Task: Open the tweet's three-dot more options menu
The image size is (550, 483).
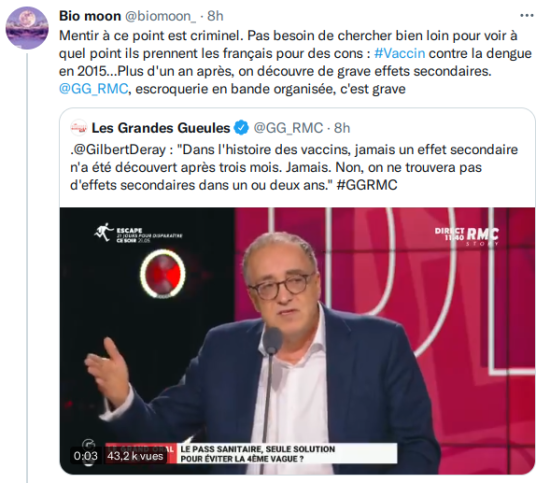Action: (526, 16)
